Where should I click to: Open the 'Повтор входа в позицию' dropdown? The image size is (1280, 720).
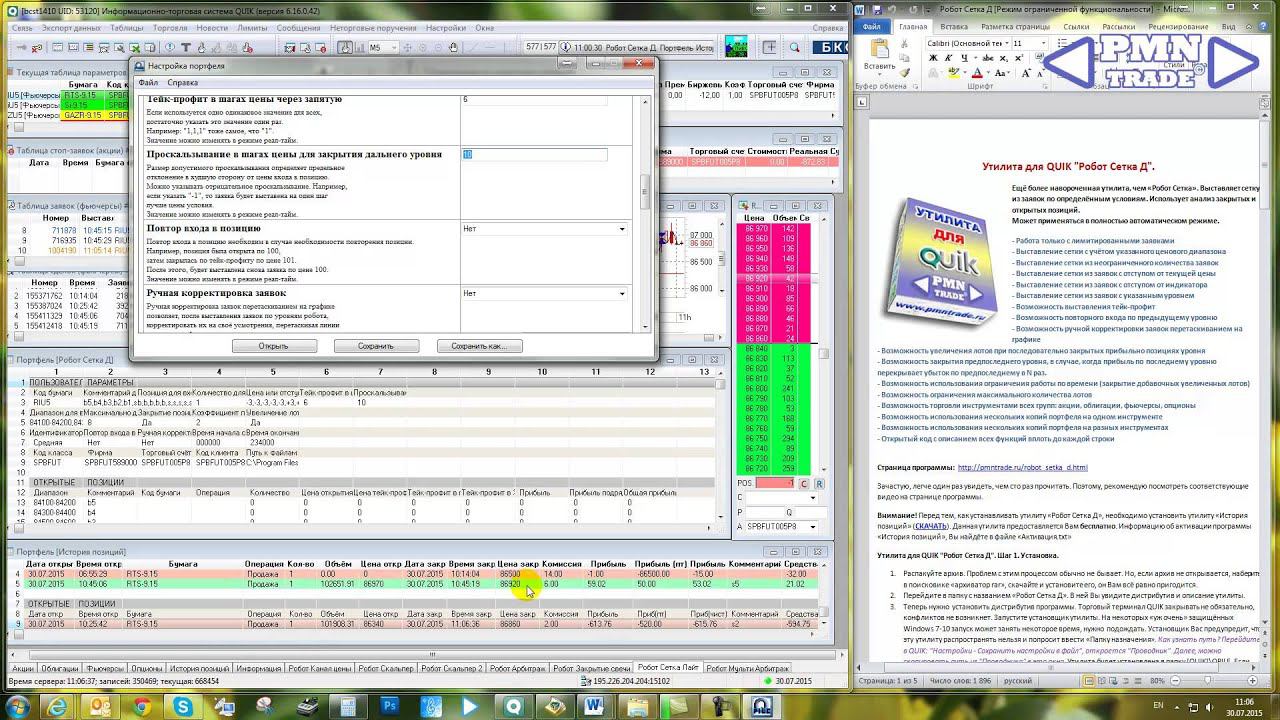(x=621, y=229)
